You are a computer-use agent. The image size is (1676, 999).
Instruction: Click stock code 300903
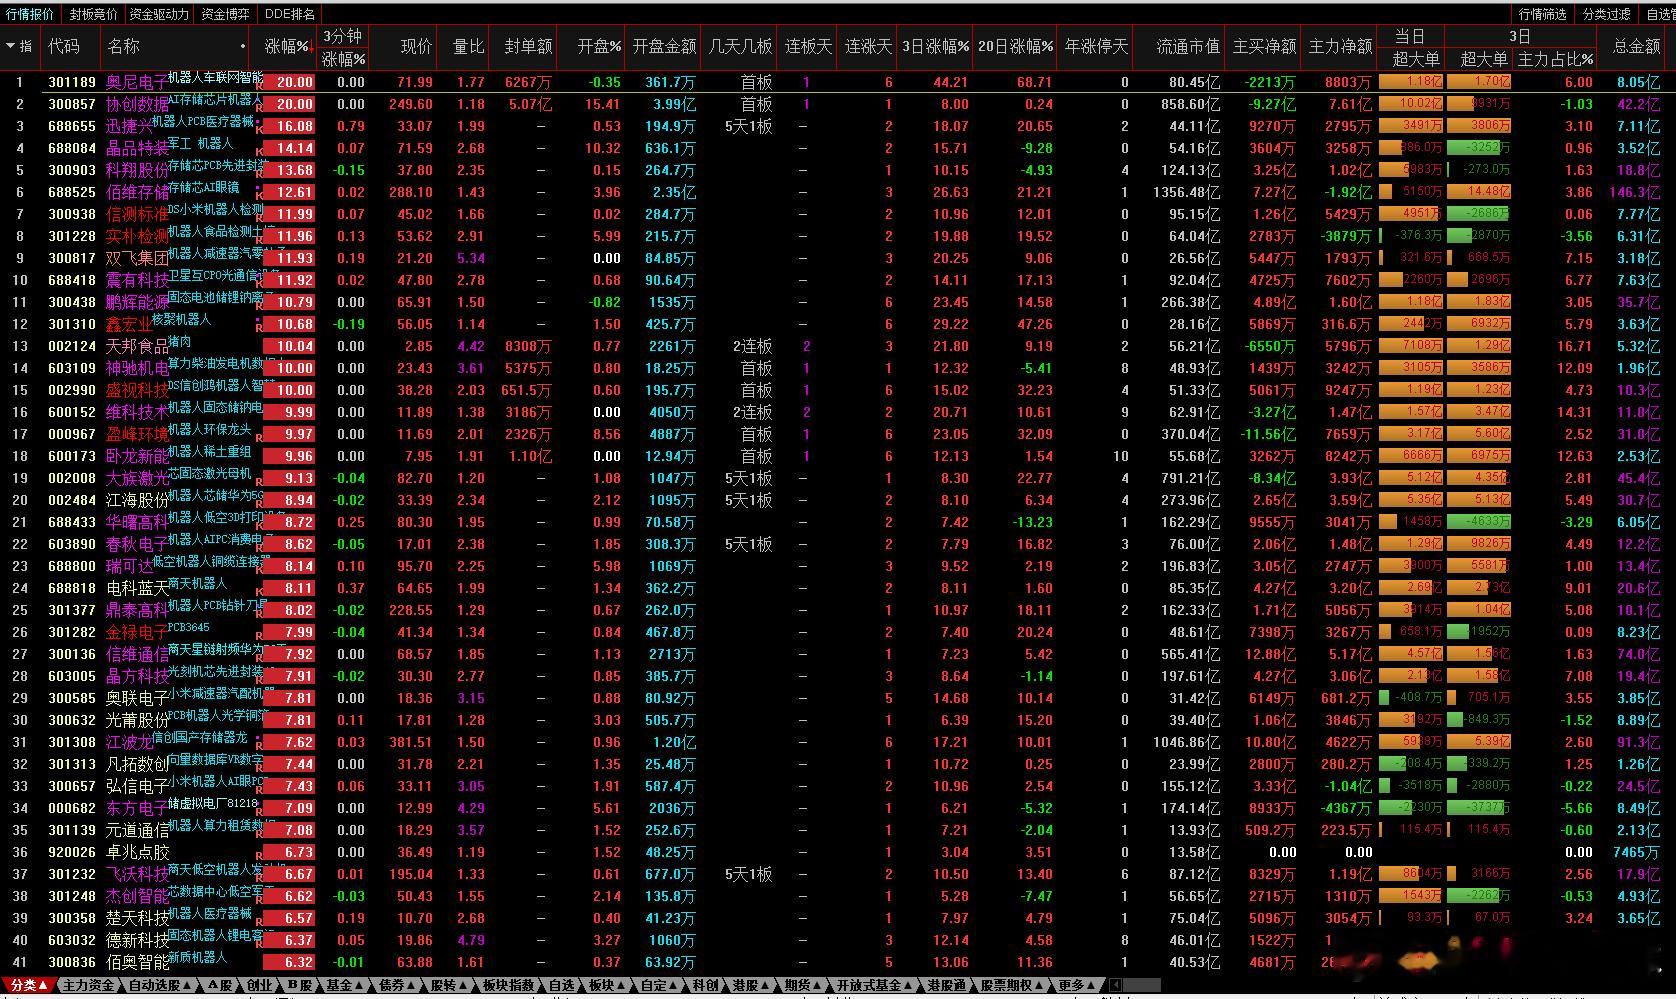[72, 170]
